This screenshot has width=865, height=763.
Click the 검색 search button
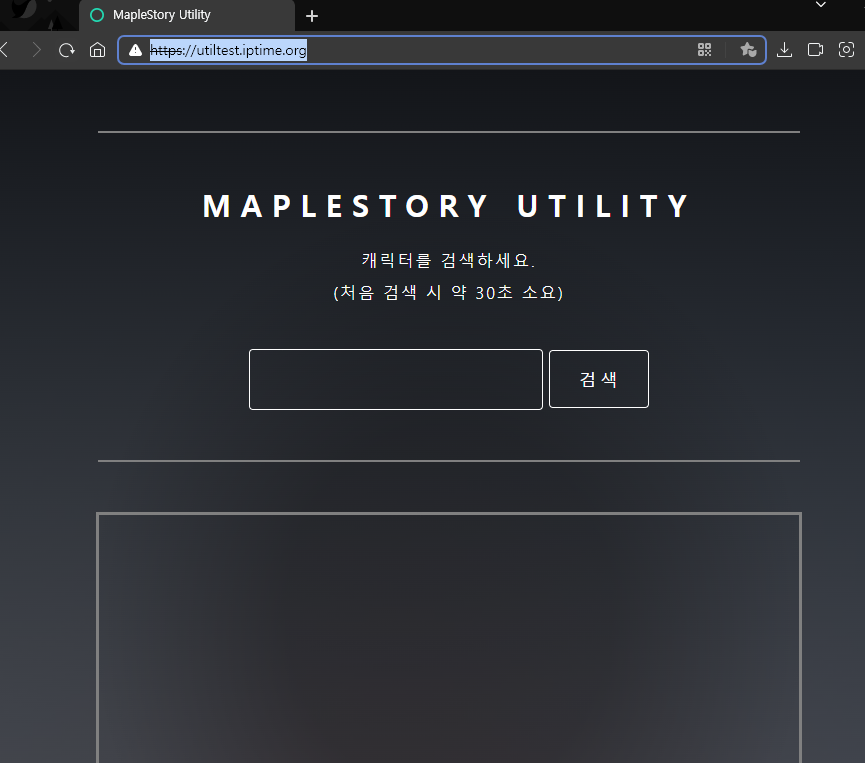click(599, 379)
